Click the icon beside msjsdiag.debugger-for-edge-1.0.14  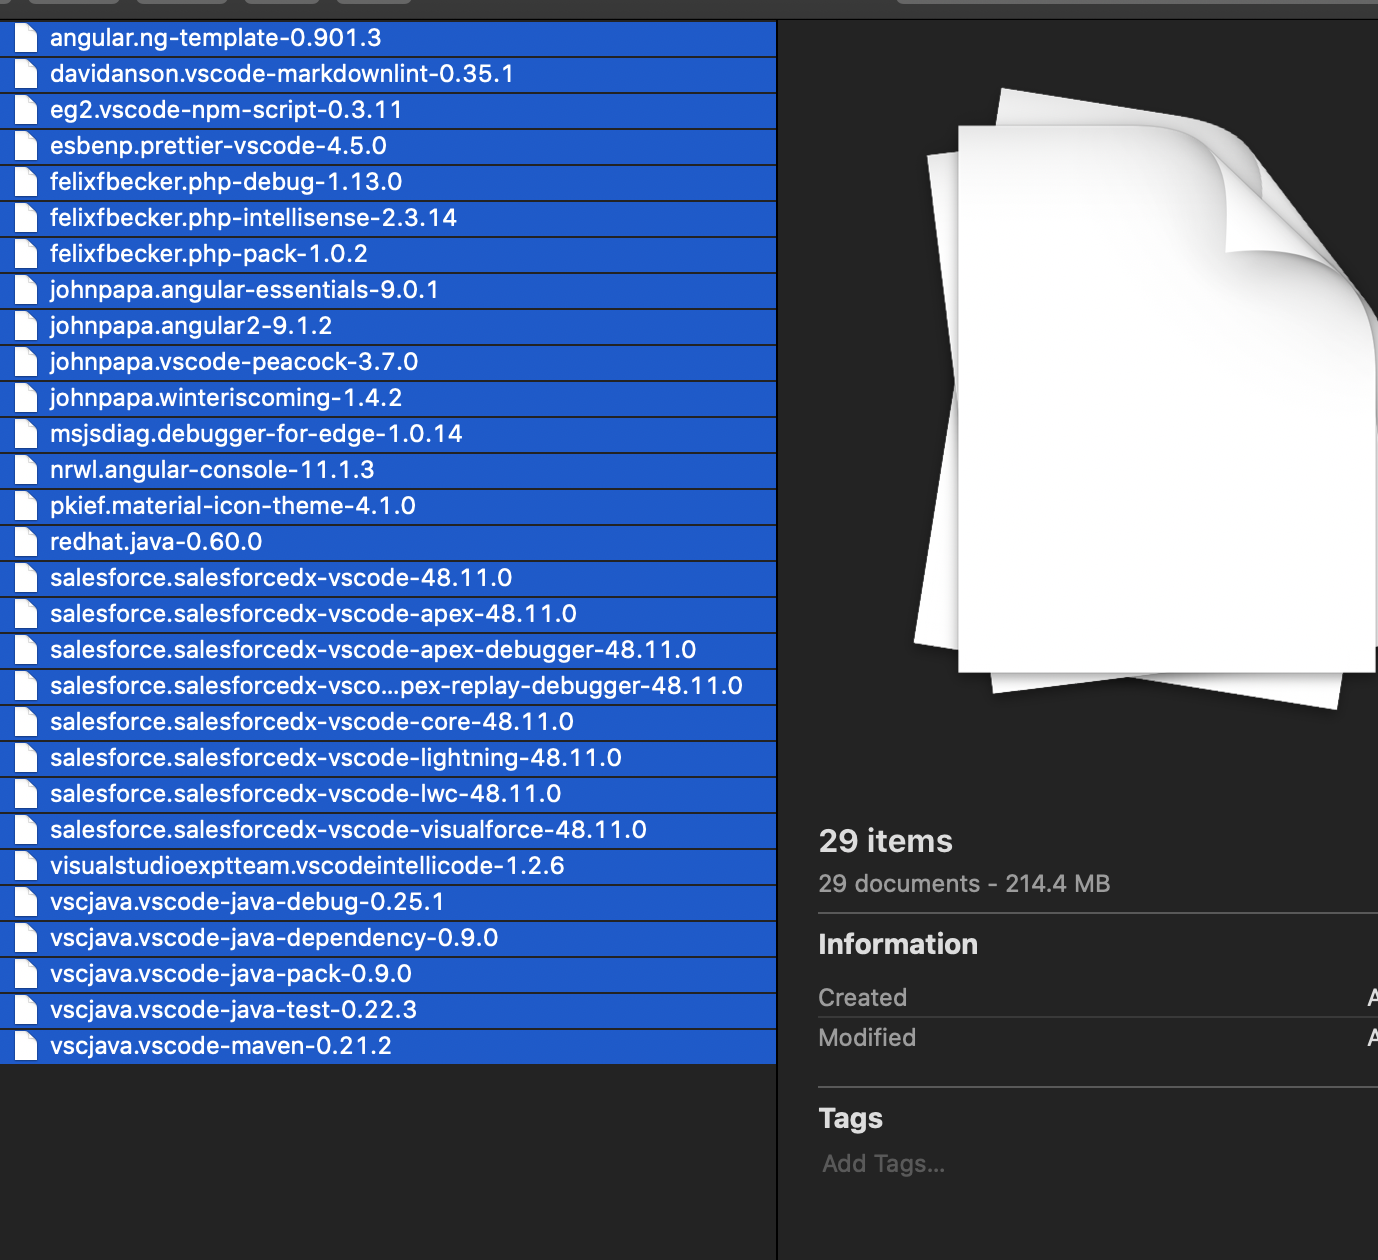[x=25, y=434]
